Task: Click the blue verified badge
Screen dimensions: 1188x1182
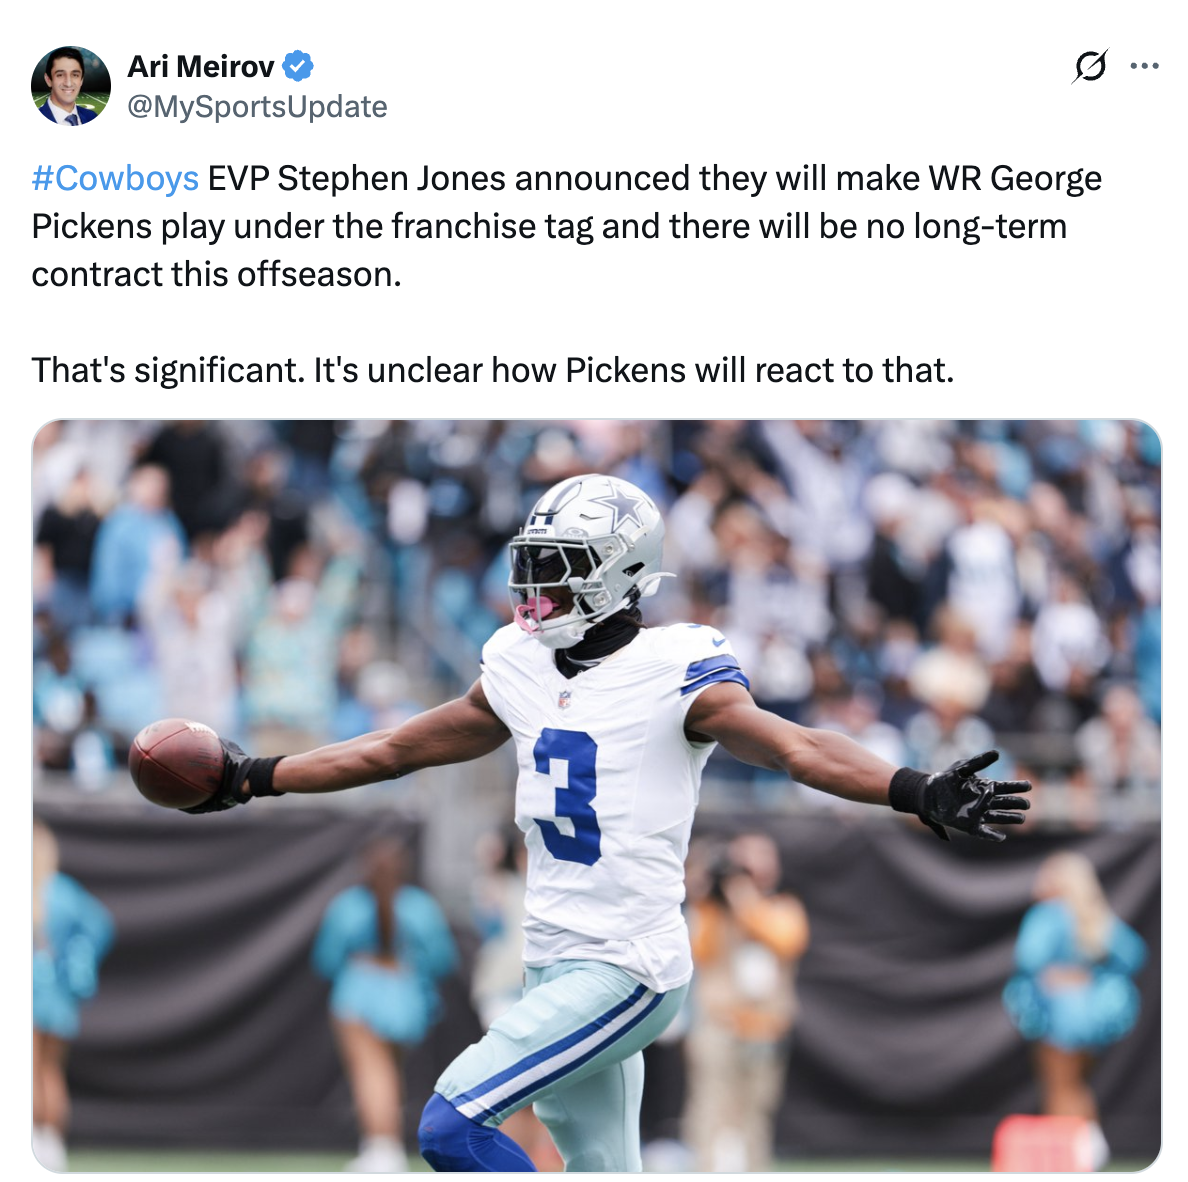Action: (298, 66)
